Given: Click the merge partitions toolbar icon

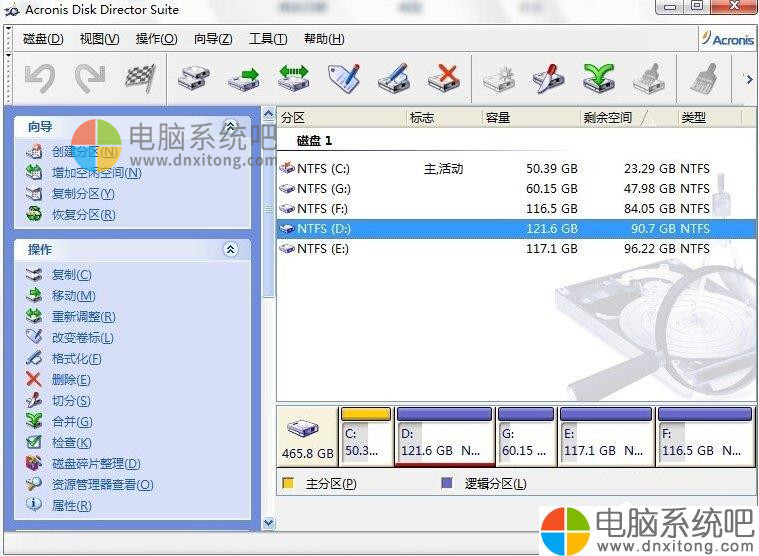Looking at the screenshot, I should coord(599,78).
